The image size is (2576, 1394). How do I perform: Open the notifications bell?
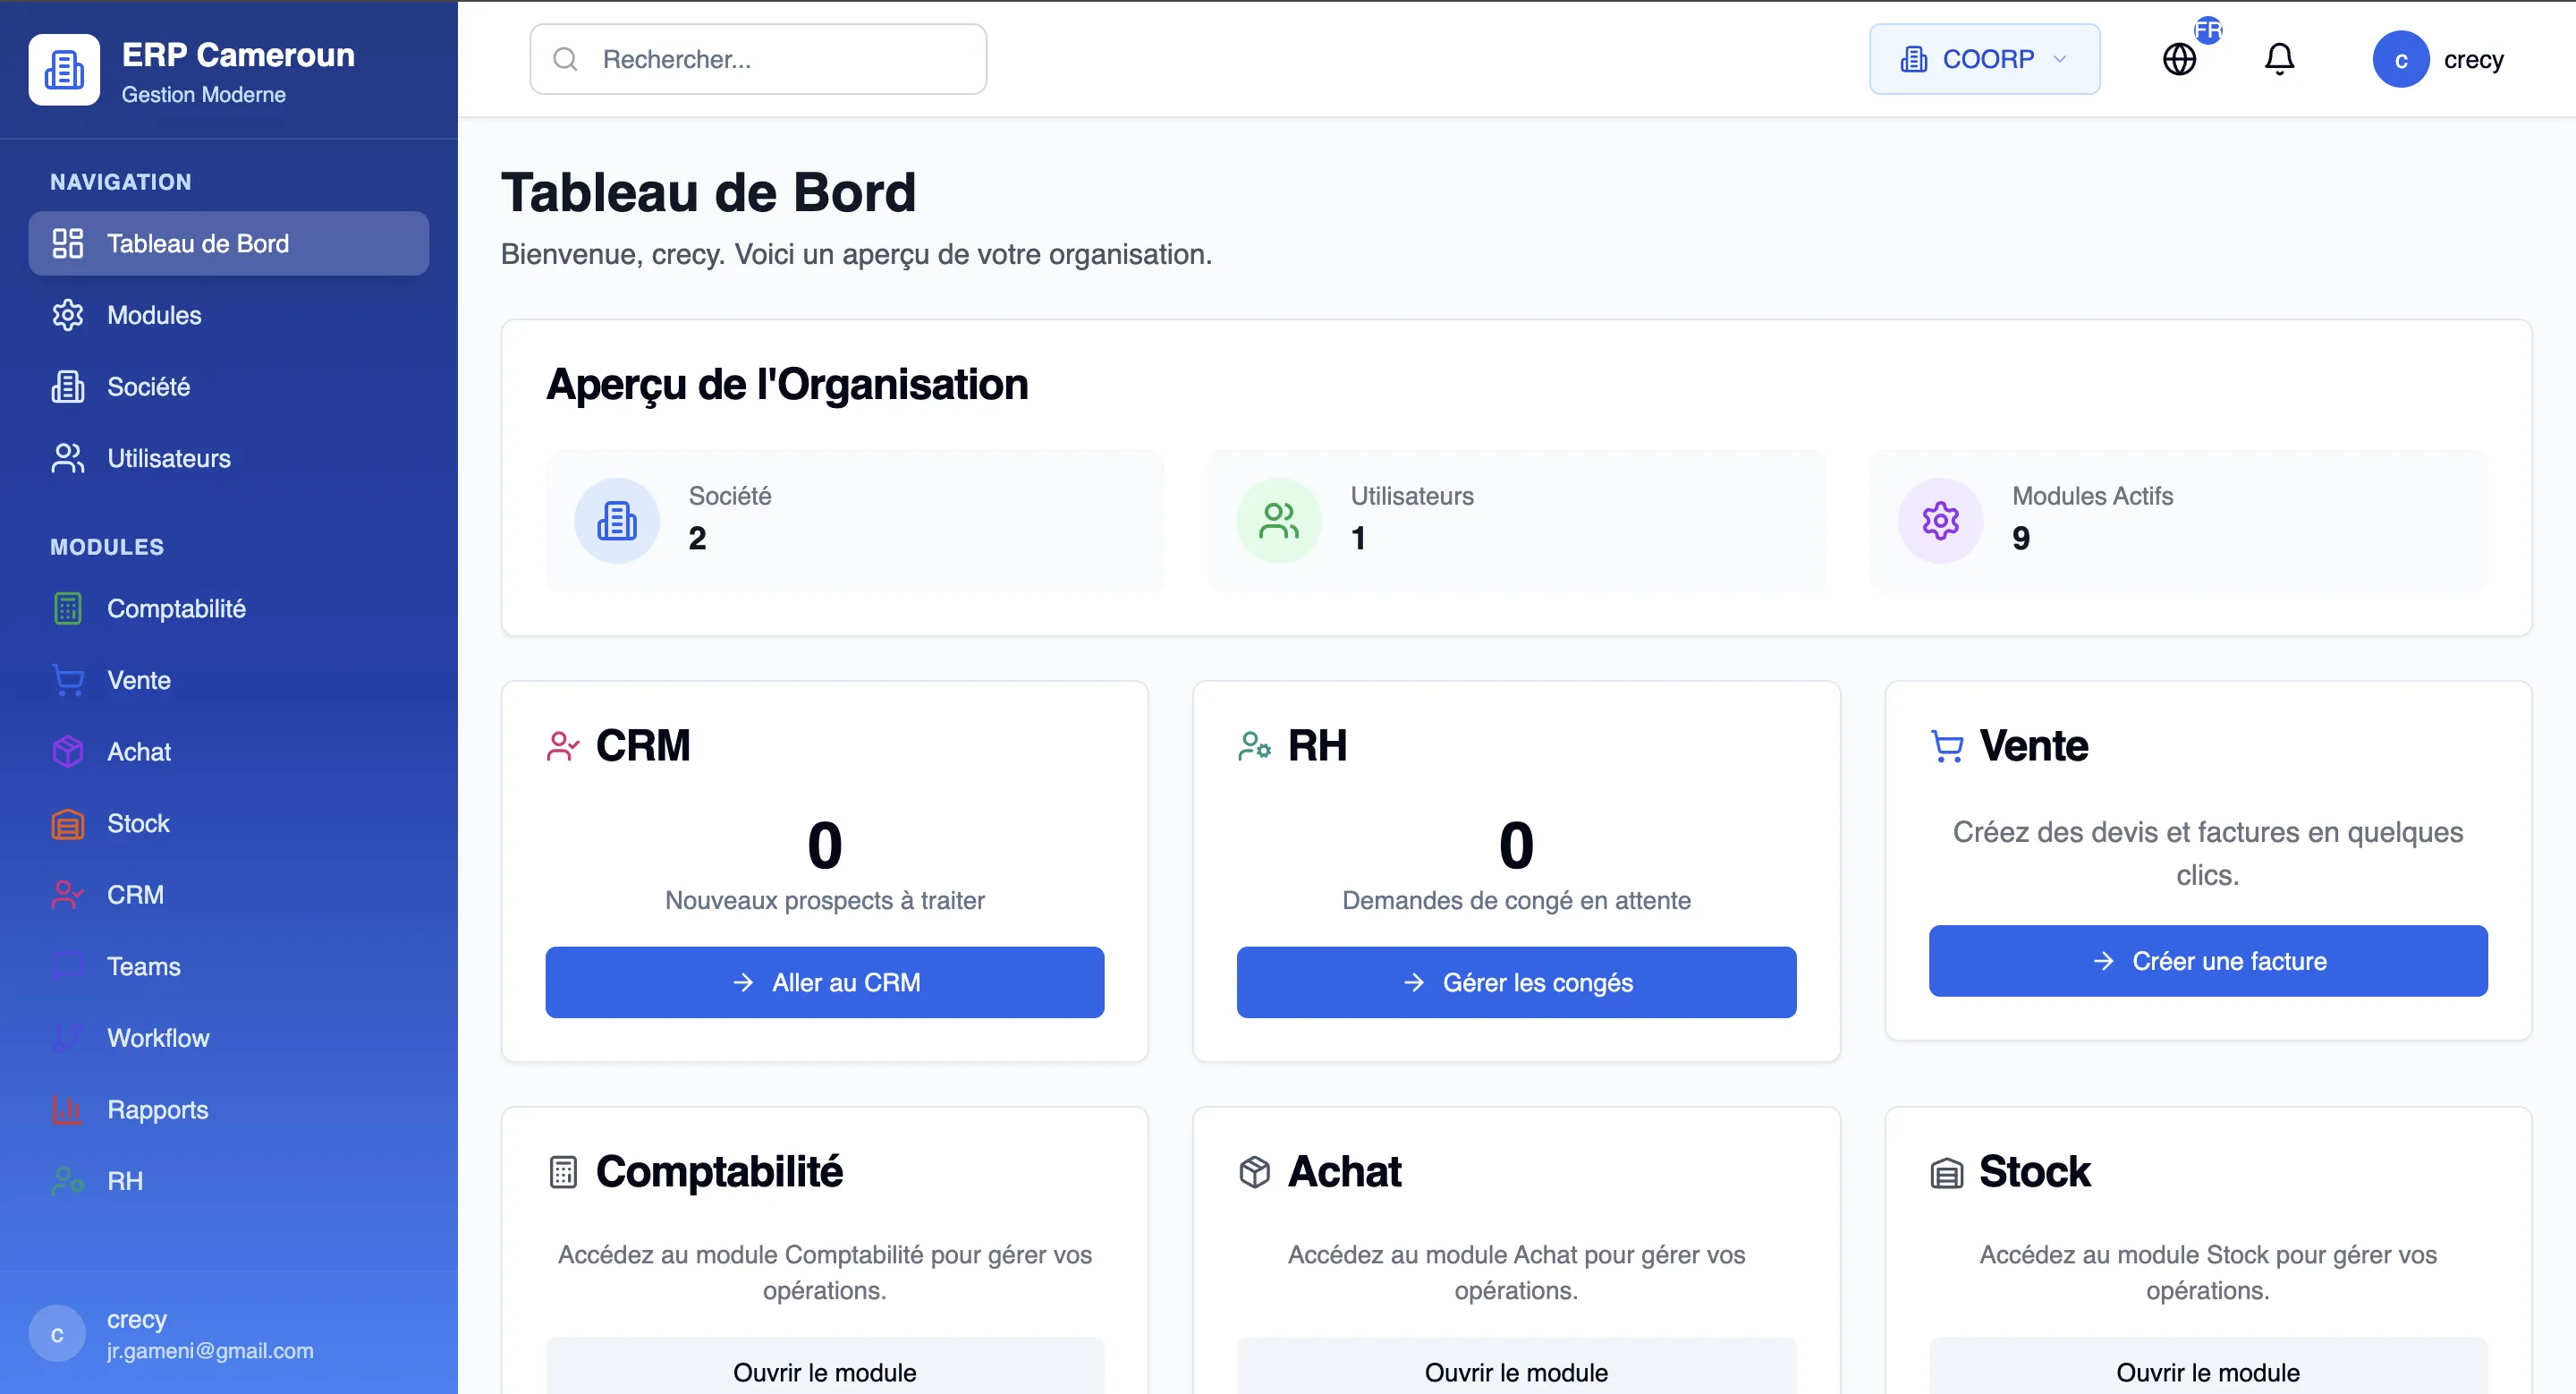point(2279,58)
